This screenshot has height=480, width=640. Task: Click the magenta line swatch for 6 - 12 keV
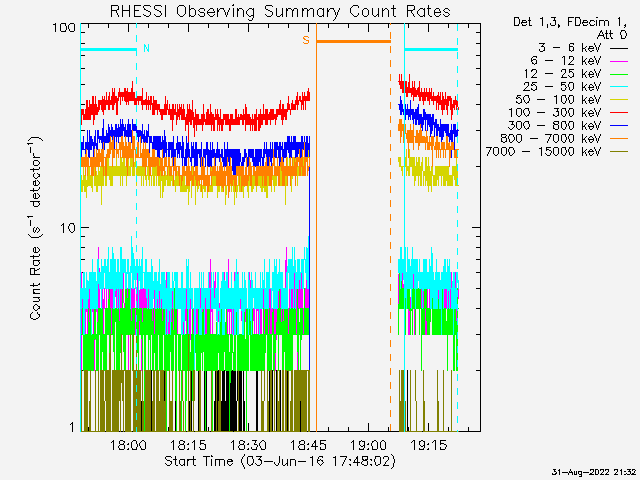(619, 62)
